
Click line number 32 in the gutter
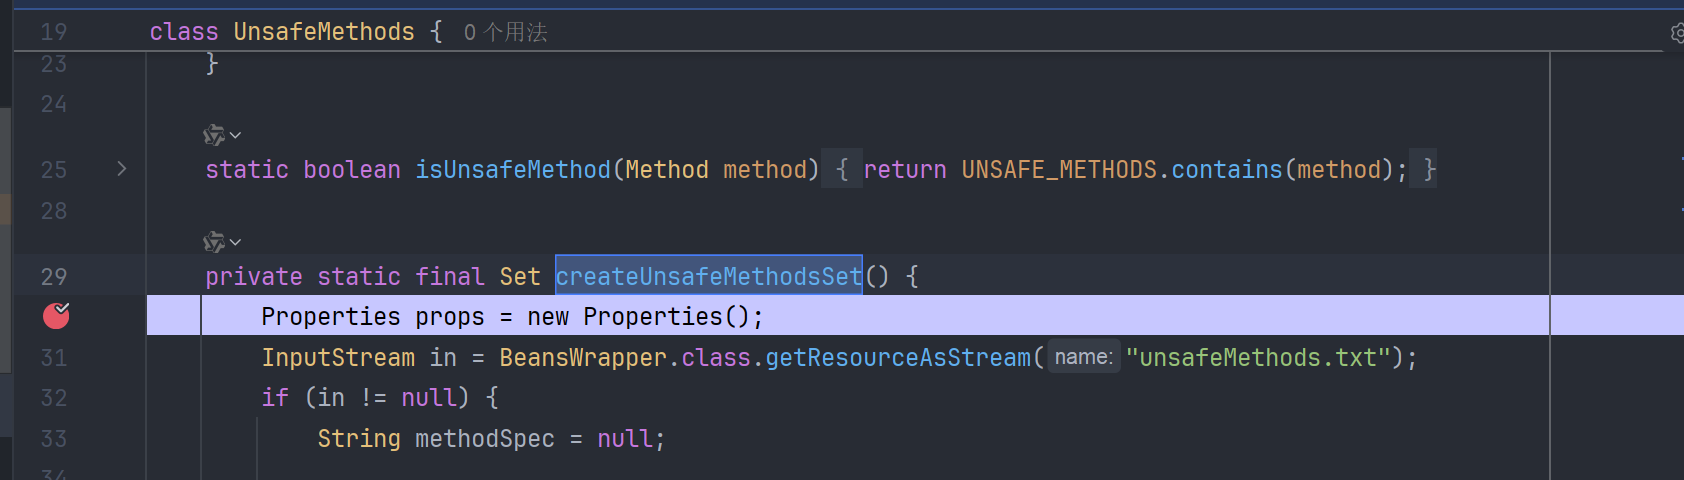[x=54, y=398]
